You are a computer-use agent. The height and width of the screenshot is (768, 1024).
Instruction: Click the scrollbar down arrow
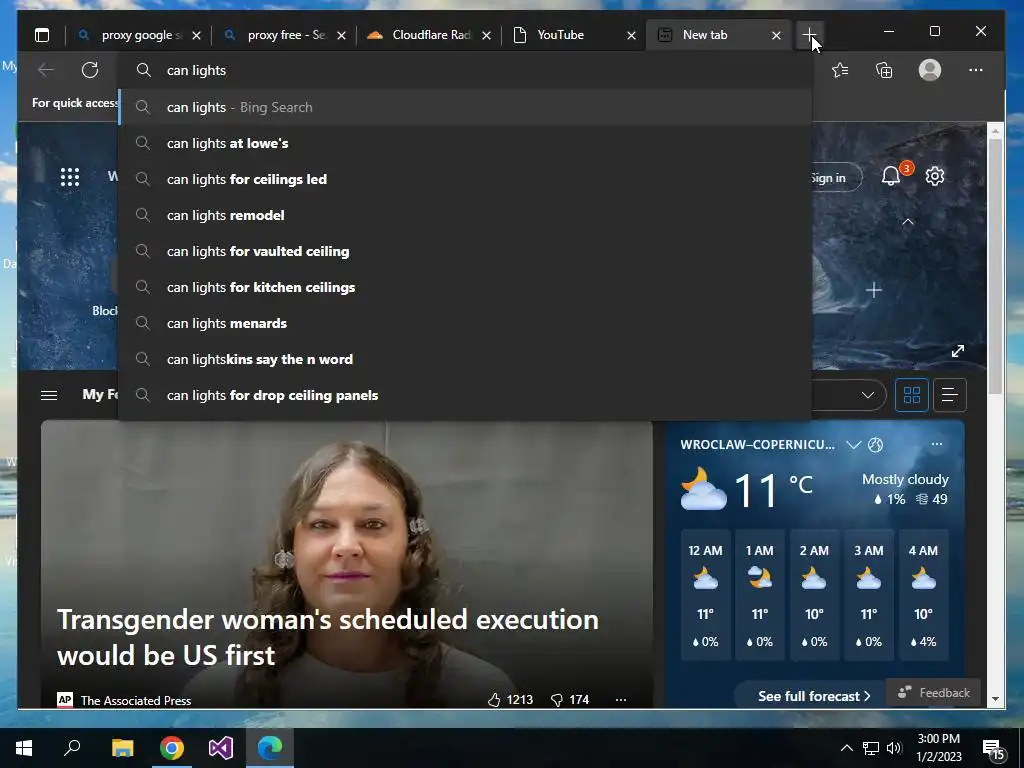(995, 699)
